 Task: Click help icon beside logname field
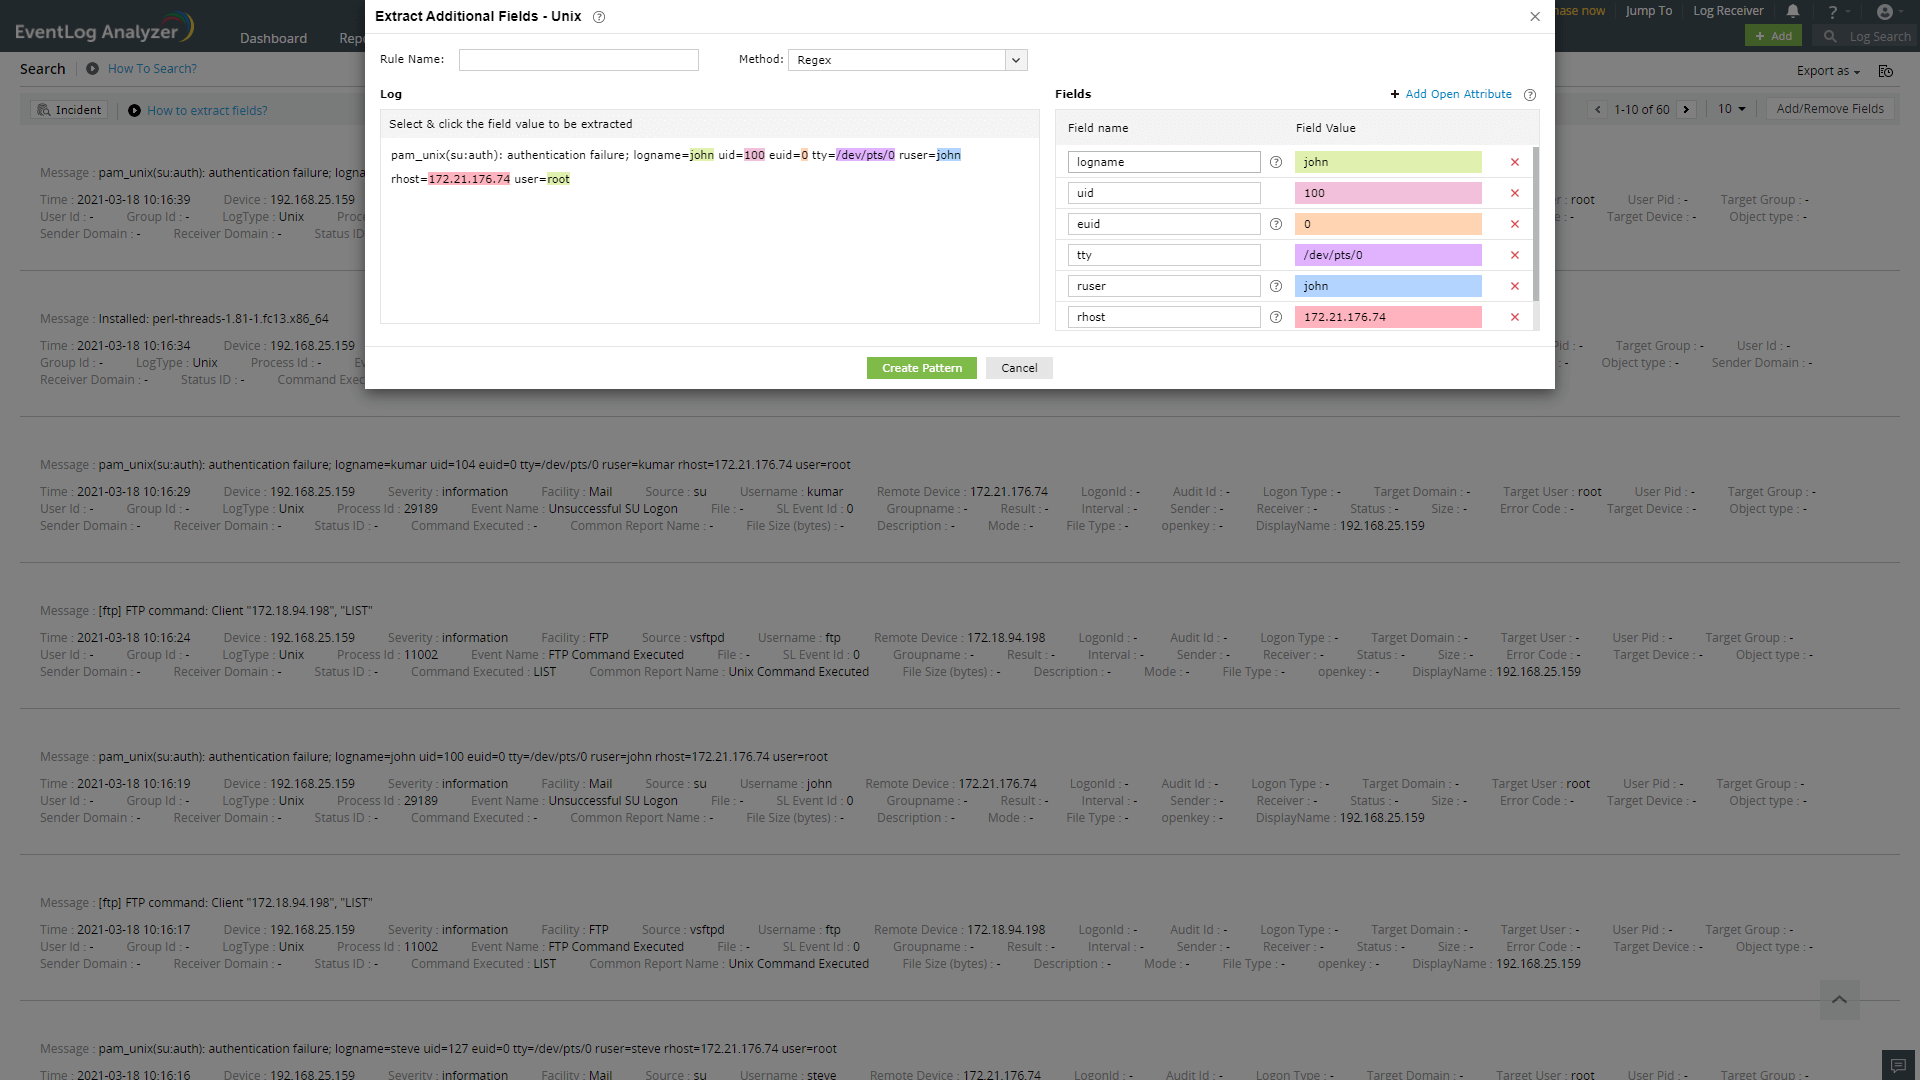(1275, 162)
